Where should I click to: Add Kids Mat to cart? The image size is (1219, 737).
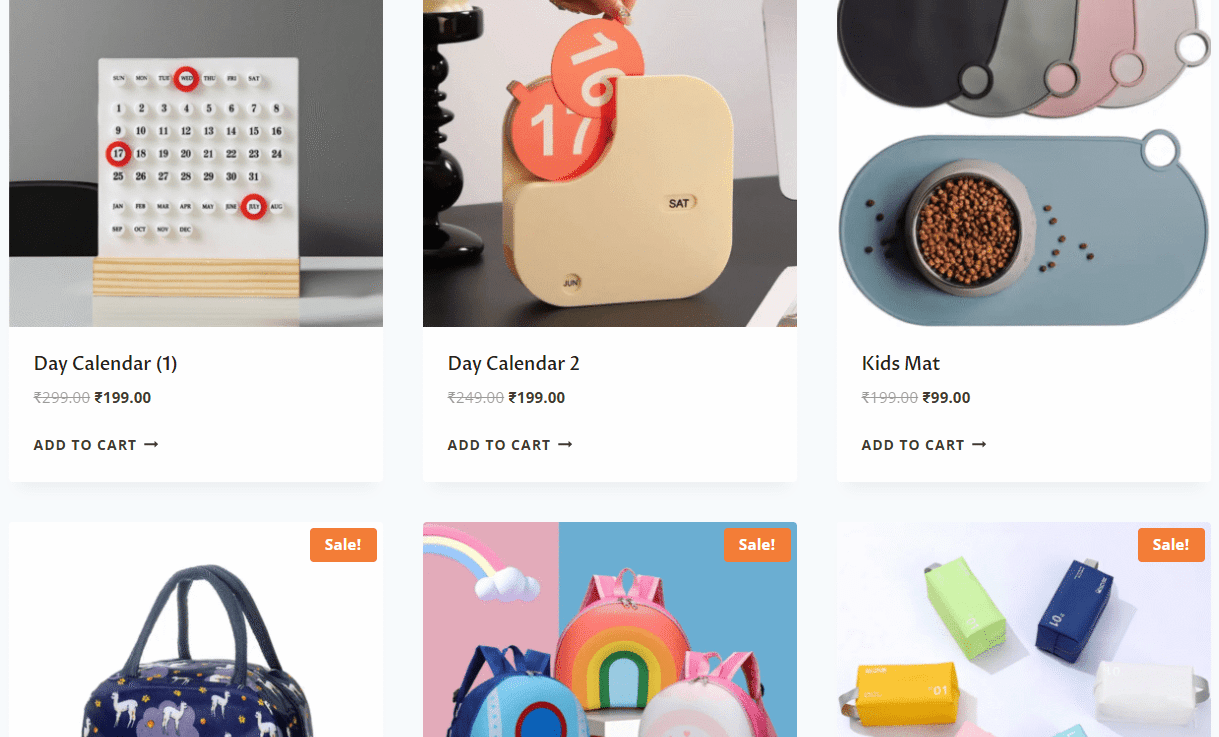924,445
